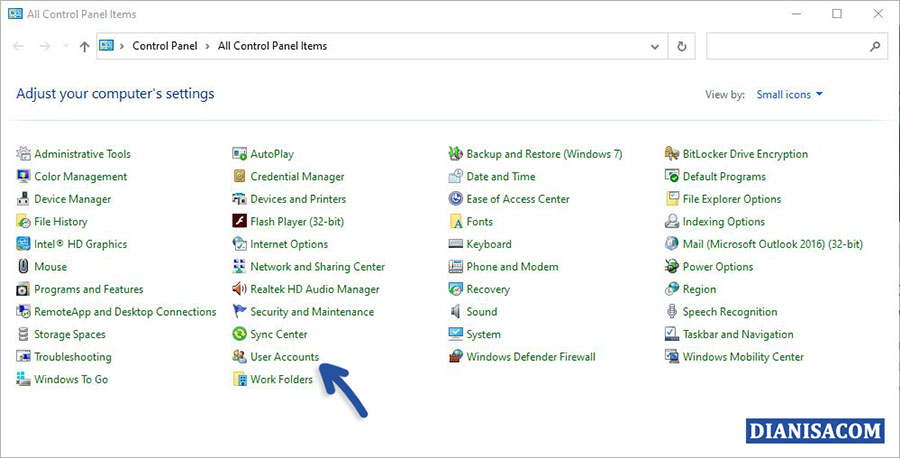Open Network and Sharing Center
Viewport: 900px width, 458px height.
[317, 266]
